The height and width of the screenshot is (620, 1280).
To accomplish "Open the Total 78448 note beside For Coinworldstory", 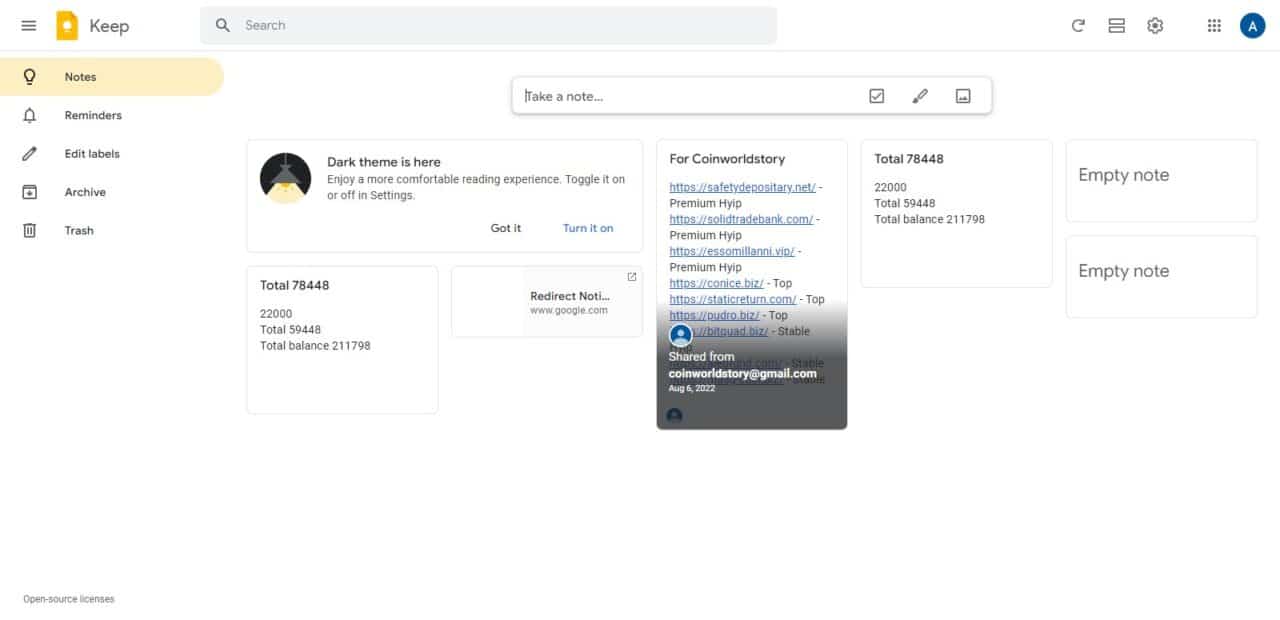I will pyautogui.click(x=957, y=214).
